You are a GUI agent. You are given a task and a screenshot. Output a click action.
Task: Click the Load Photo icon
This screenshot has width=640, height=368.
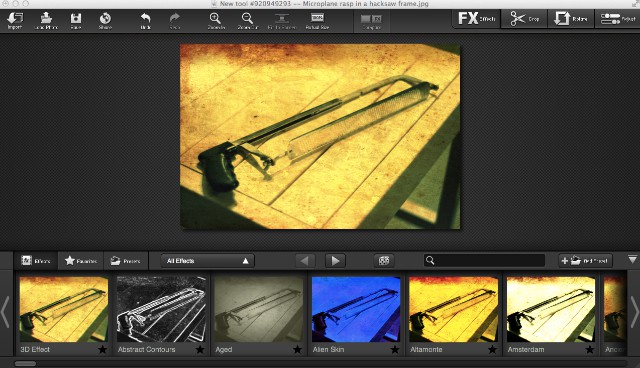[x=46, y=20]
